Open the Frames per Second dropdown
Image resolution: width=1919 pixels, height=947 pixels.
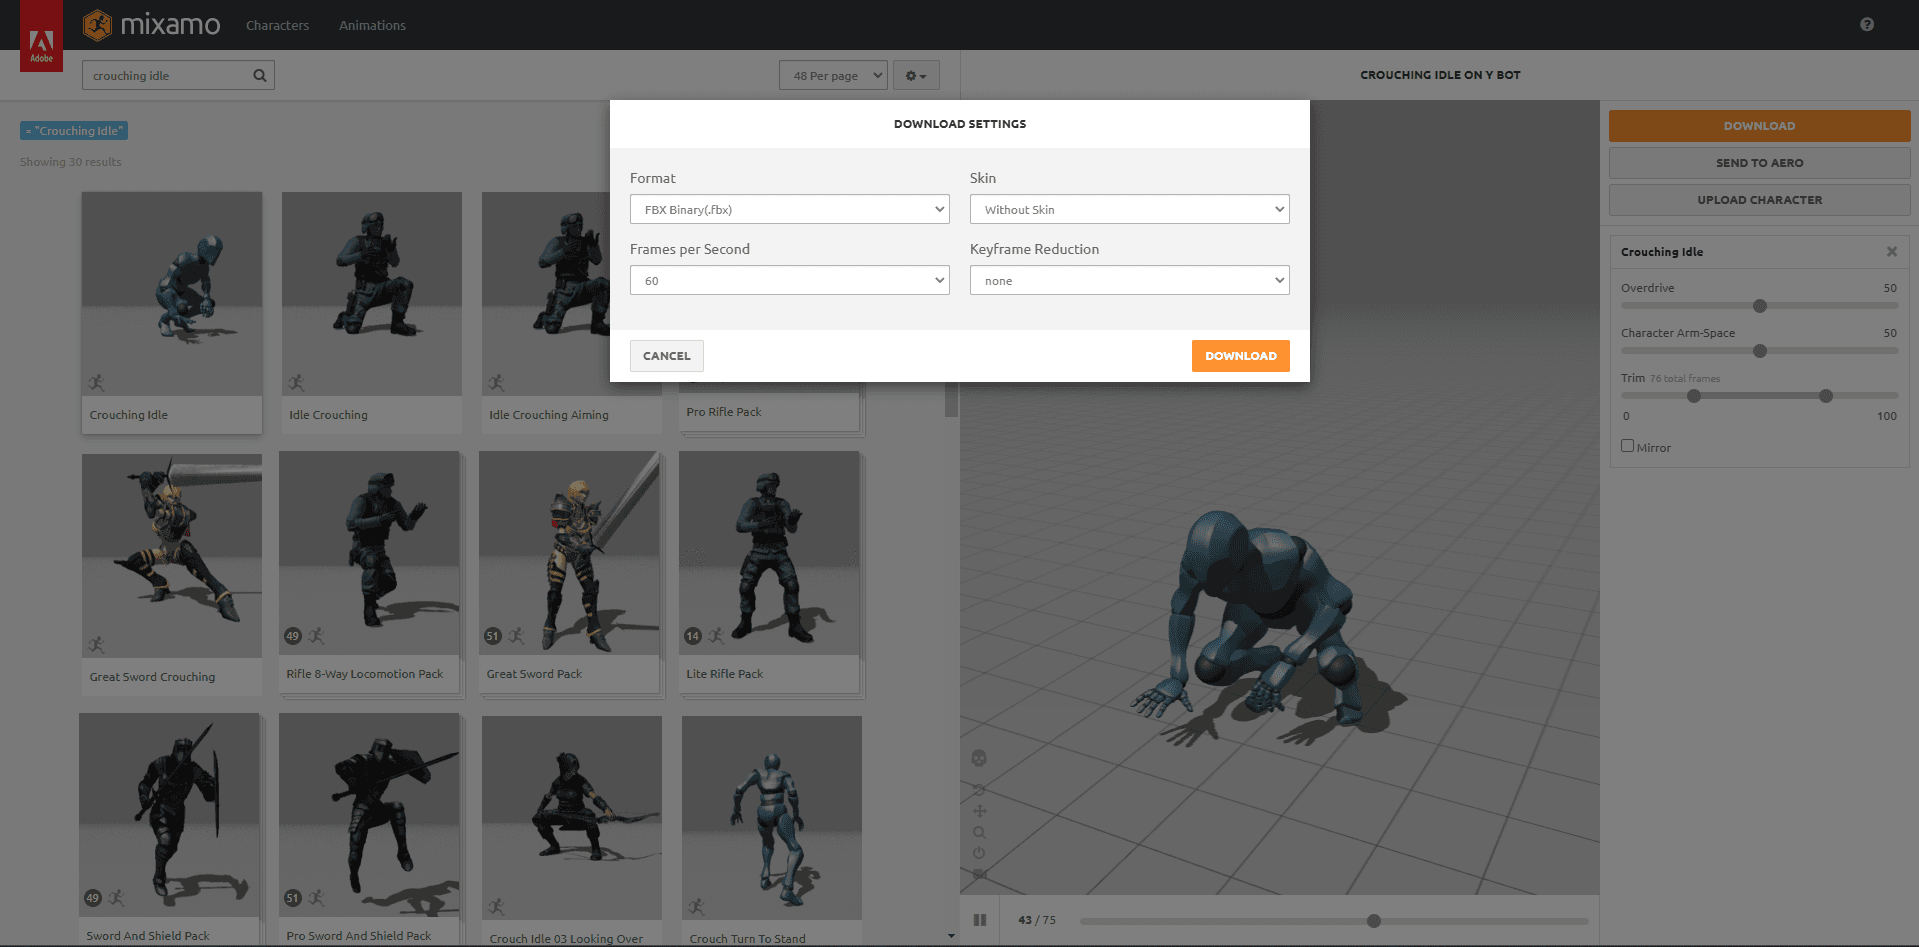790,280
